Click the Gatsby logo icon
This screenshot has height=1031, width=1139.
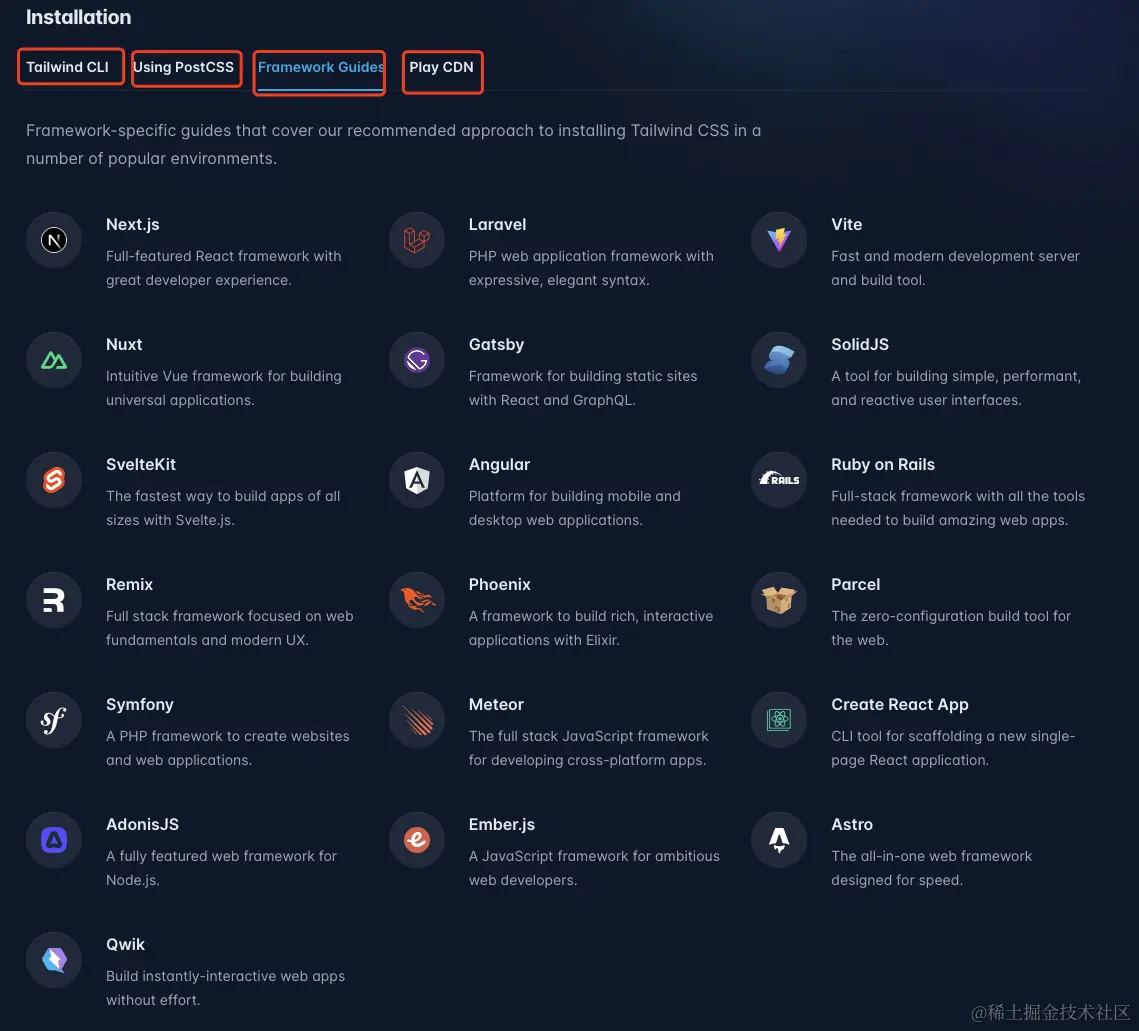point(417,360)
